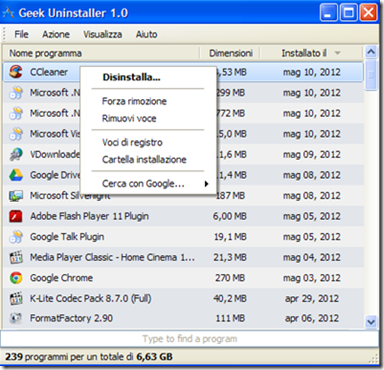Screen dimensions: 384x370
Task: Click the CCleaner name text
Action: pos(49,72)
